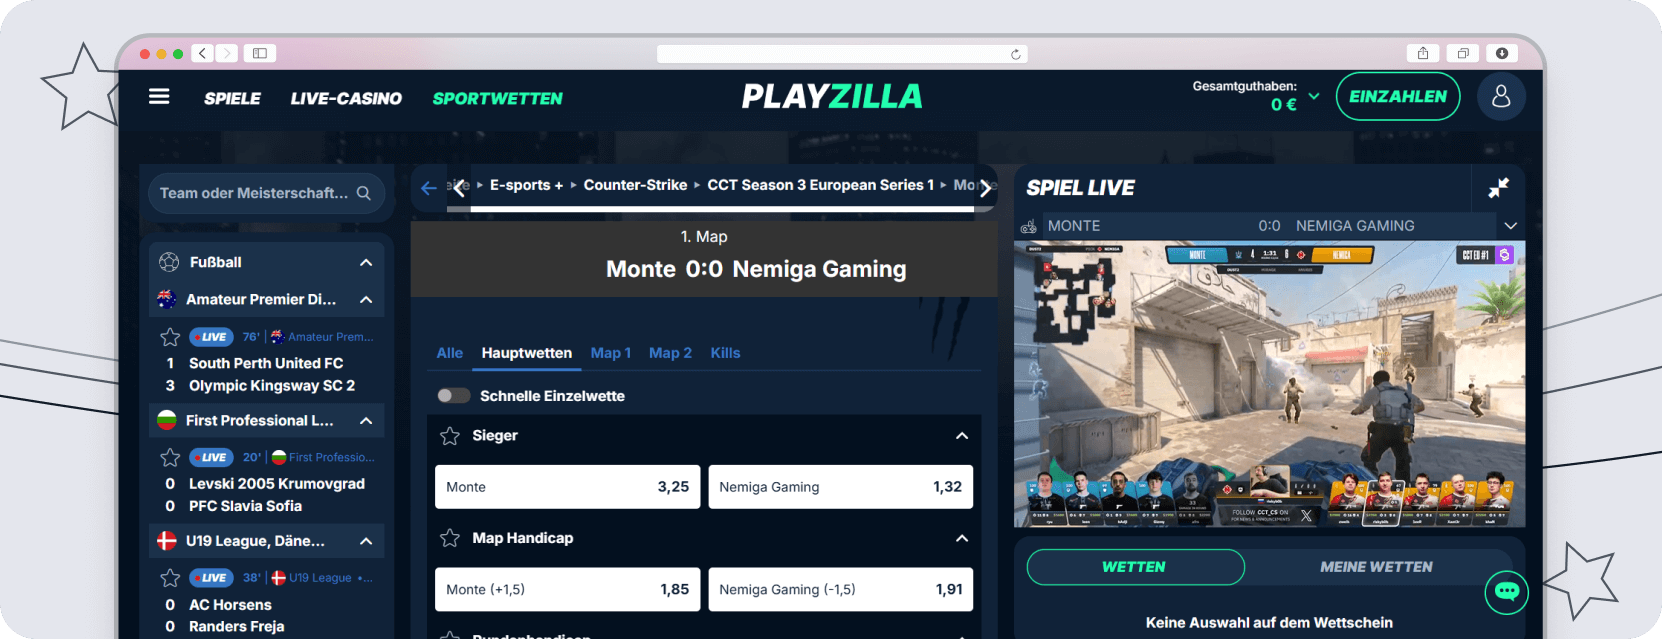Collapse the Spiel Live panel
This screenshot has height=639, width=1662.
pyautogui.click(x=1498, y=188)
